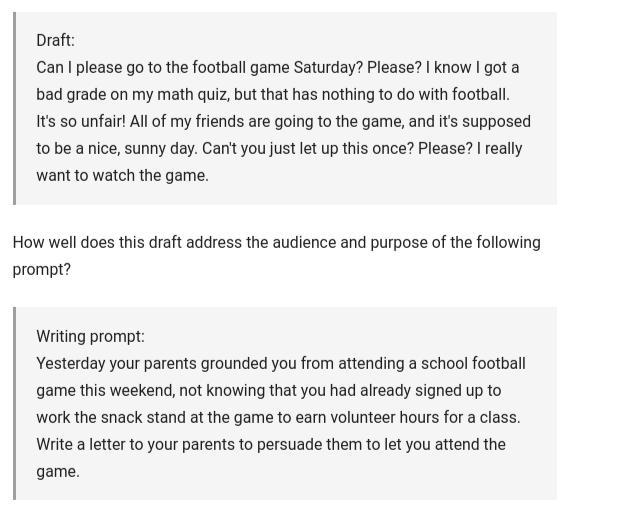The width and height of the screenshot is (621, 512).
Task: Click the word "prompt?" below the question
Action: click(42, 270)
